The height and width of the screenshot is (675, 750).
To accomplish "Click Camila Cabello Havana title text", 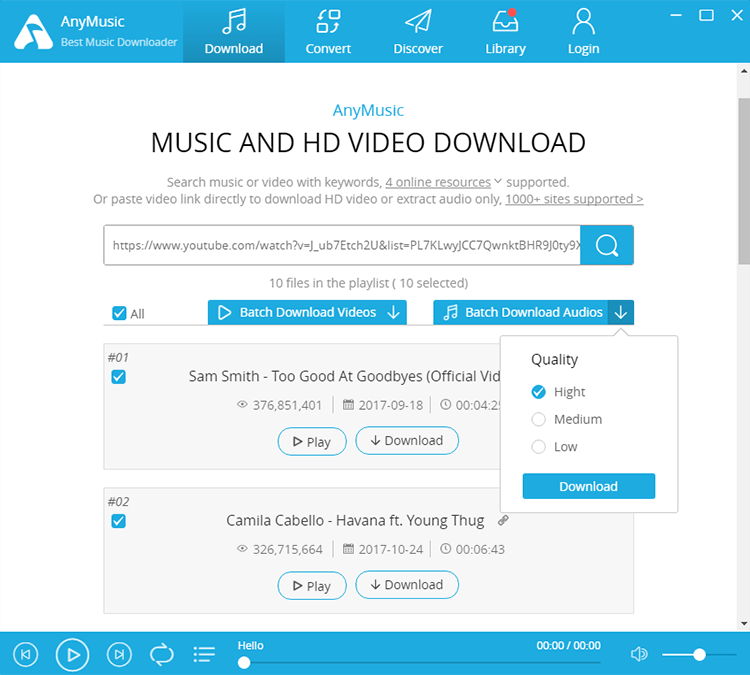I will click(355, 520).
